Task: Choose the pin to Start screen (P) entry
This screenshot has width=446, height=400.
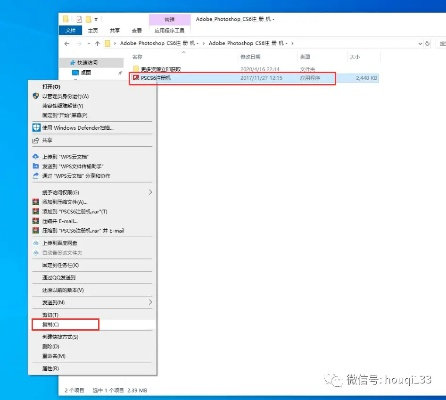Action: (65, 115)
